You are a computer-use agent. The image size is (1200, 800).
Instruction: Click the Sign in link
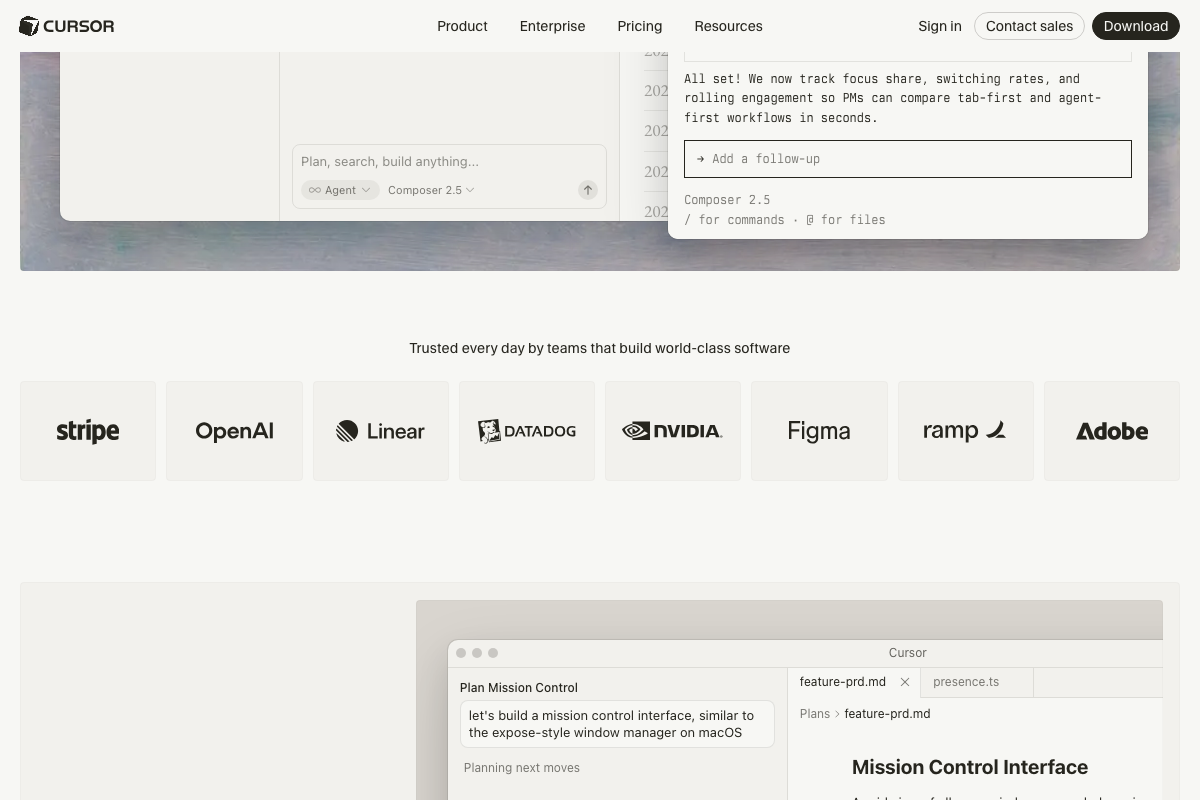pyautogui.click(x=940, y=26)
